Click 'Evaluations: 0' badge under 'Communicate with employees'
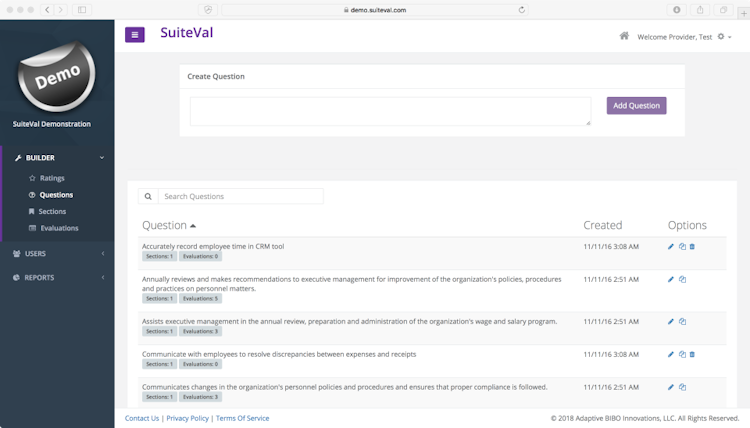The width and height of the screenshot is (750, 428). 200,364
